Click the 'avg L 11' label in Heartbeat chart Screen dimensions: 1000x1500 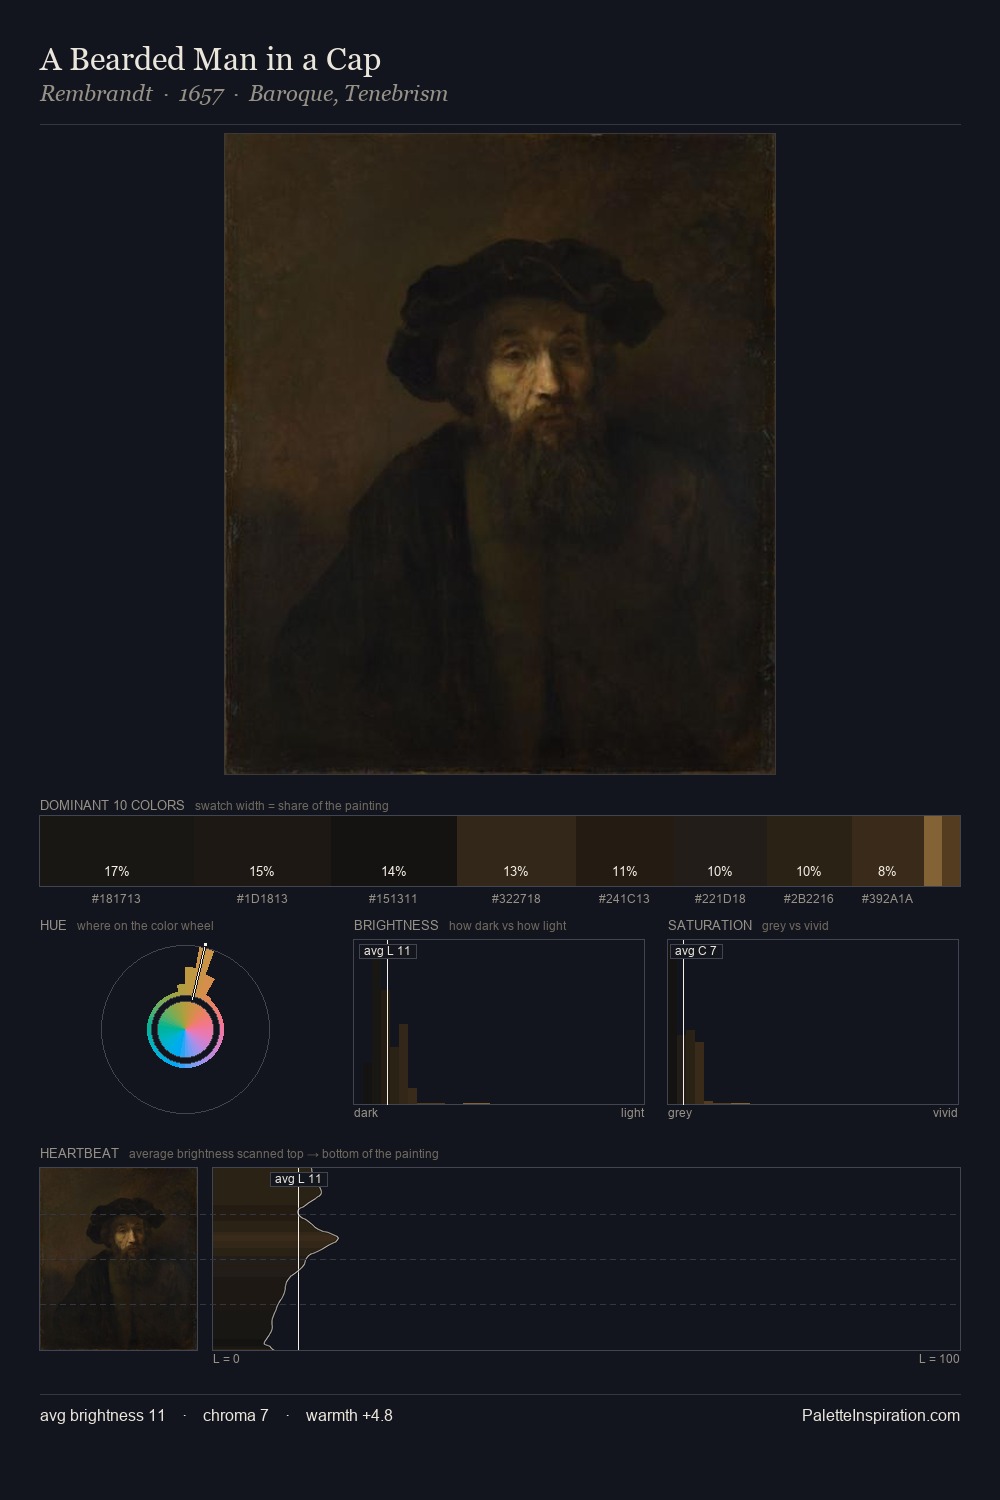(298, 1179)
